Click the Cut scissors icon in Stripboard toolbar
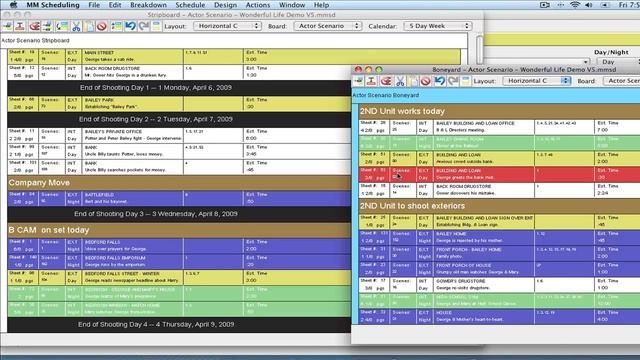640x360 pixels. tap(76, 27)
